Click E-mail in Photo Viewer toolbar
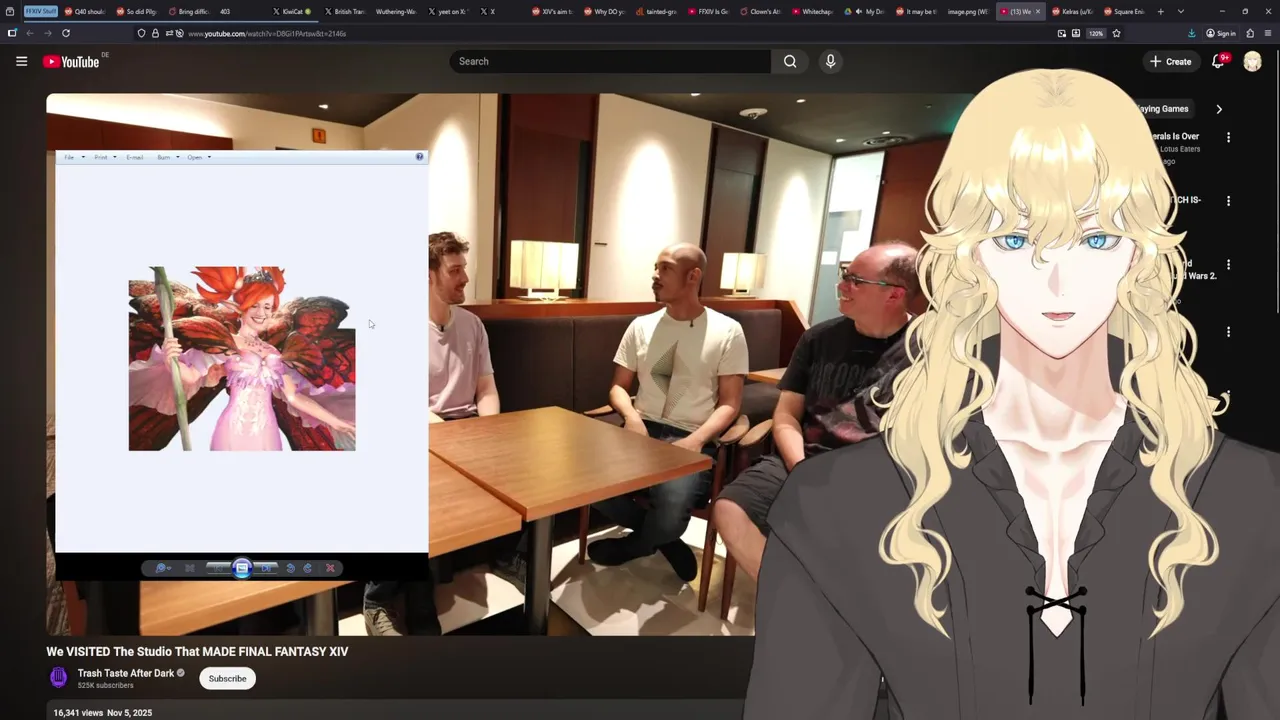Viewport: 1280px width, 720px height. pyautogui.click(x=135, y=157)
